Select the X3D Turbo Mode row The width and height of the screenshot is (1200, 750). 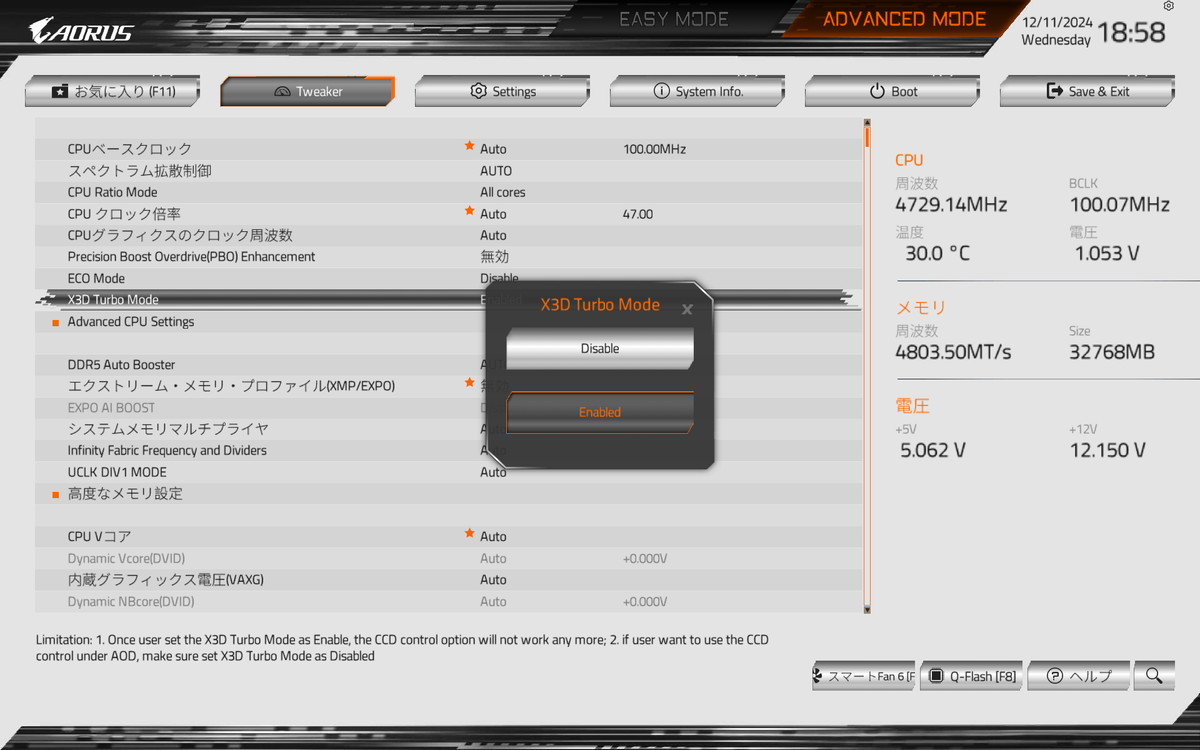pos(448,300)
